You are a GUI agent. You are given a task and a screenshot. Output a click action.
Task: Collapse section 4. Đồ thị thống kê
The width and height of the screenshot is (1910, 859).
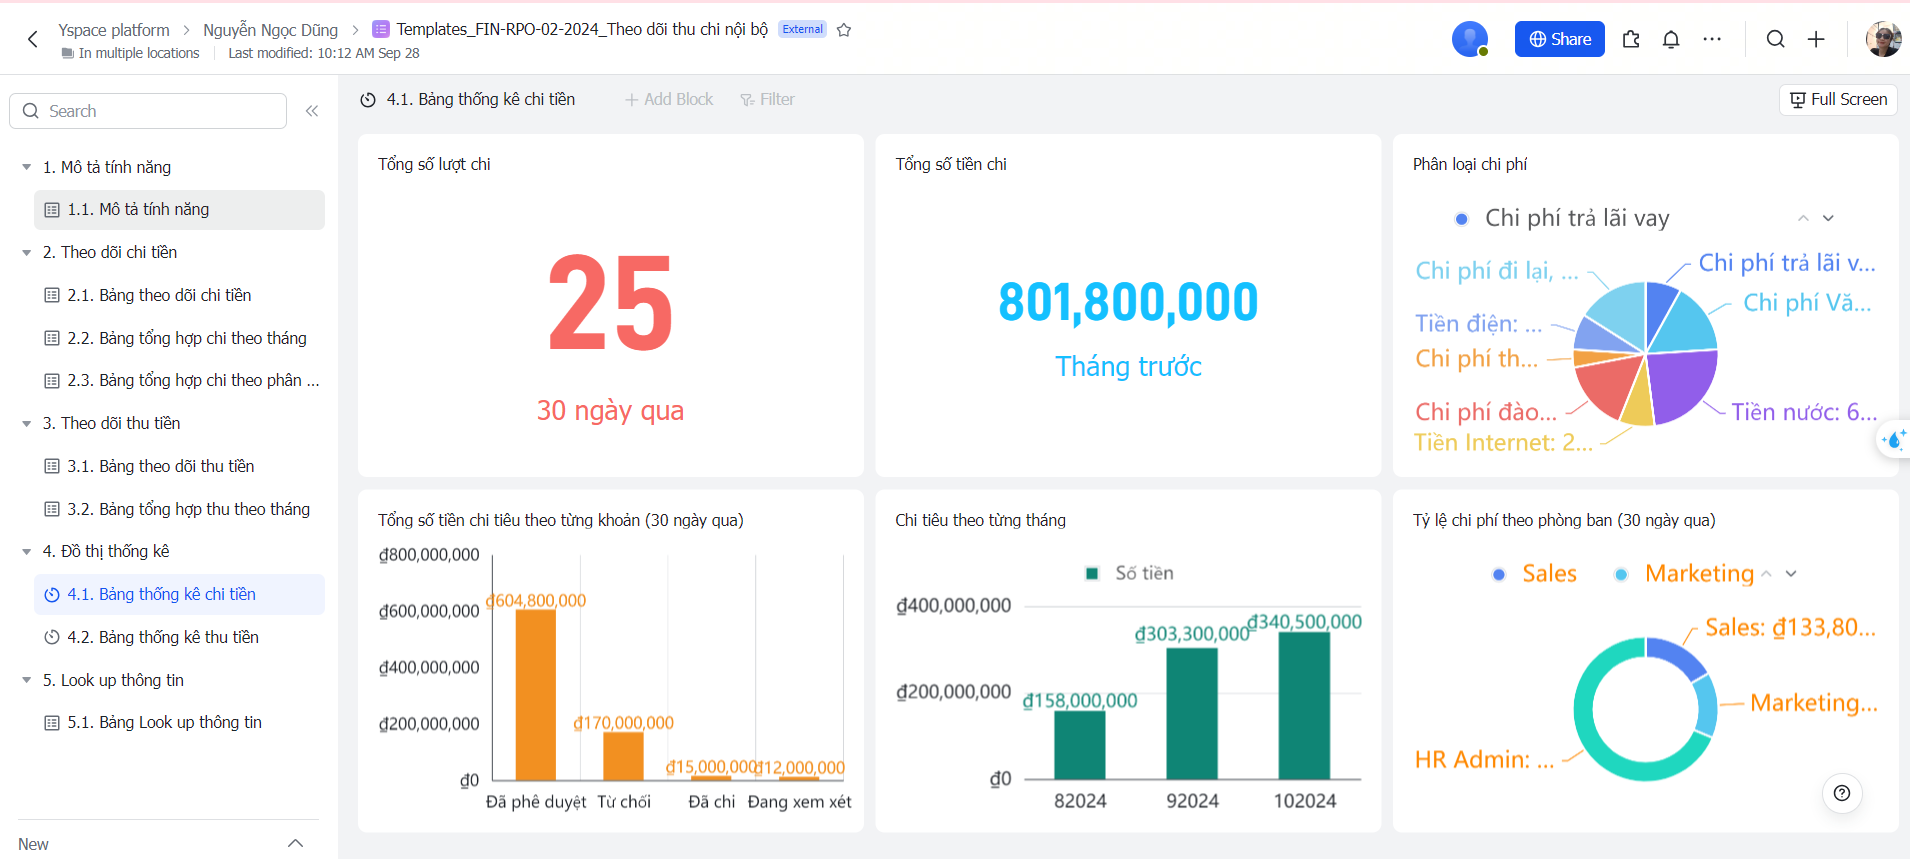click(x=27, y=552)
